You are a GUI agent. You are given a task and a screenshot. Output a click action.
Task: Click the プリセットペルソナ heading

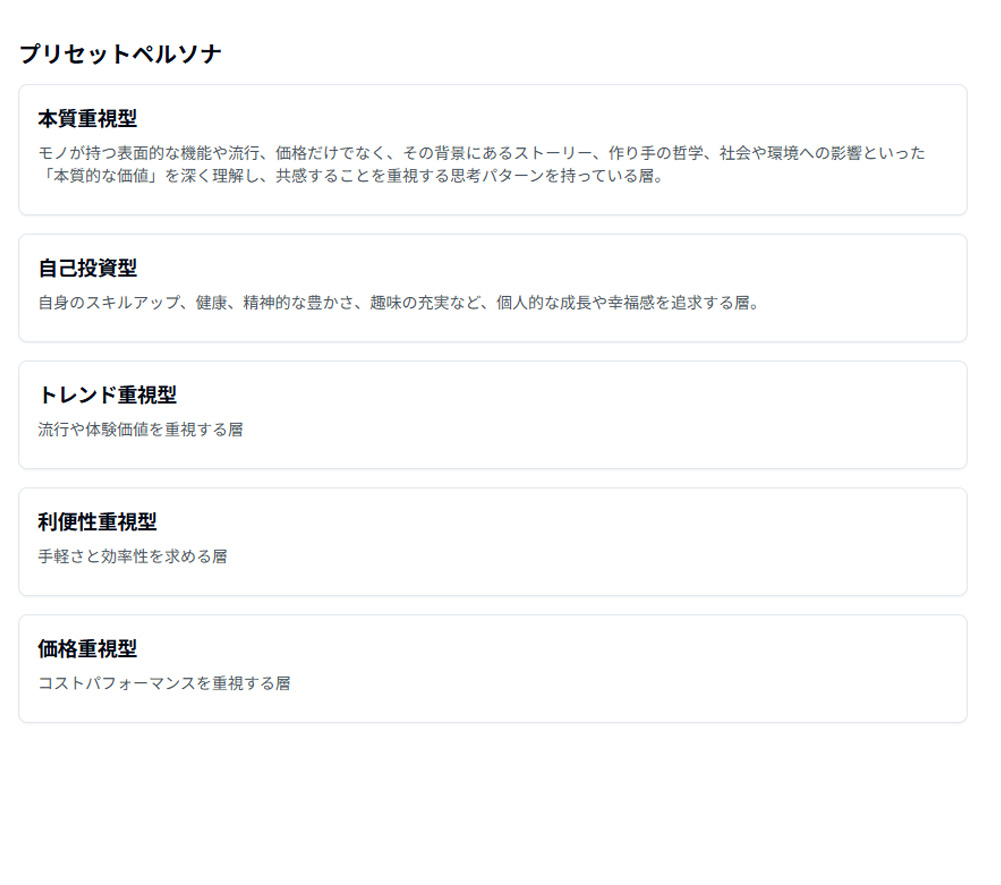tap(120, 54)
